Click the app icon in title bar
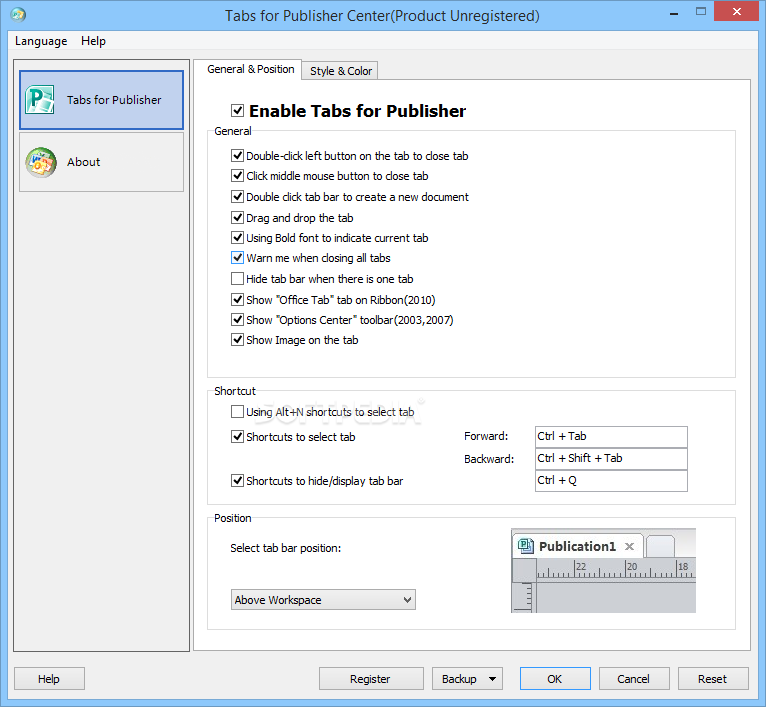The height and width of the screenshot is (707, 766). pos(18,15)
